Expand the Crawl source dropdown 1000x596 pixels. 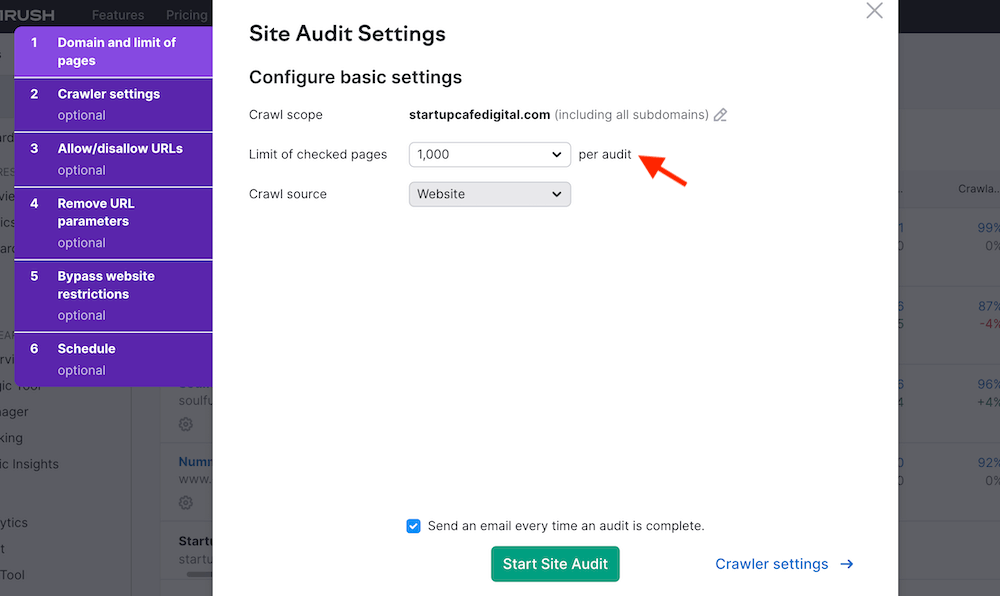point(489,194)
